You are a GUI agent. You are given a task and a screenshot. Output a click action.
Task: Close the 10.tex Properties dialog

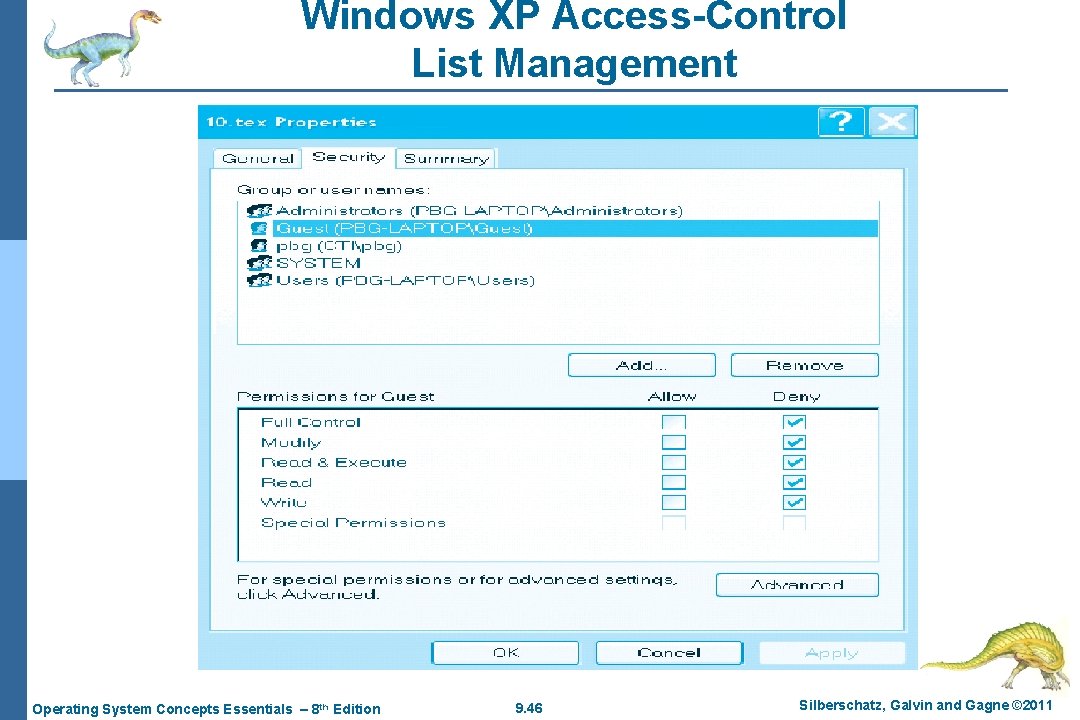click(x=892, y=122)
